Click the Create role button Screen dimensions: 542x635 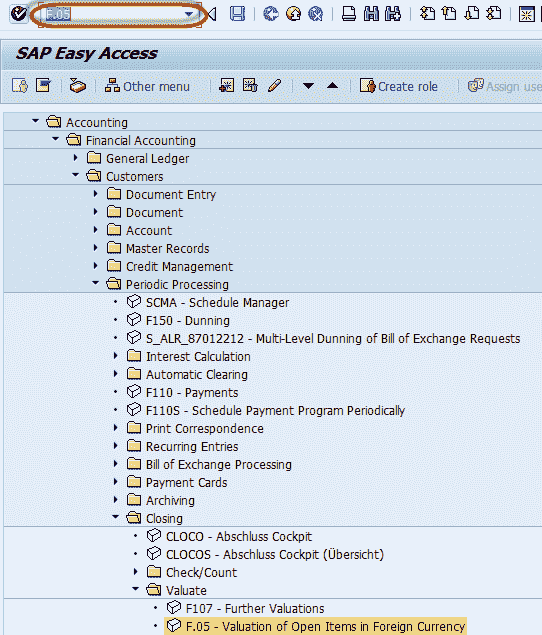coord(399,86)
